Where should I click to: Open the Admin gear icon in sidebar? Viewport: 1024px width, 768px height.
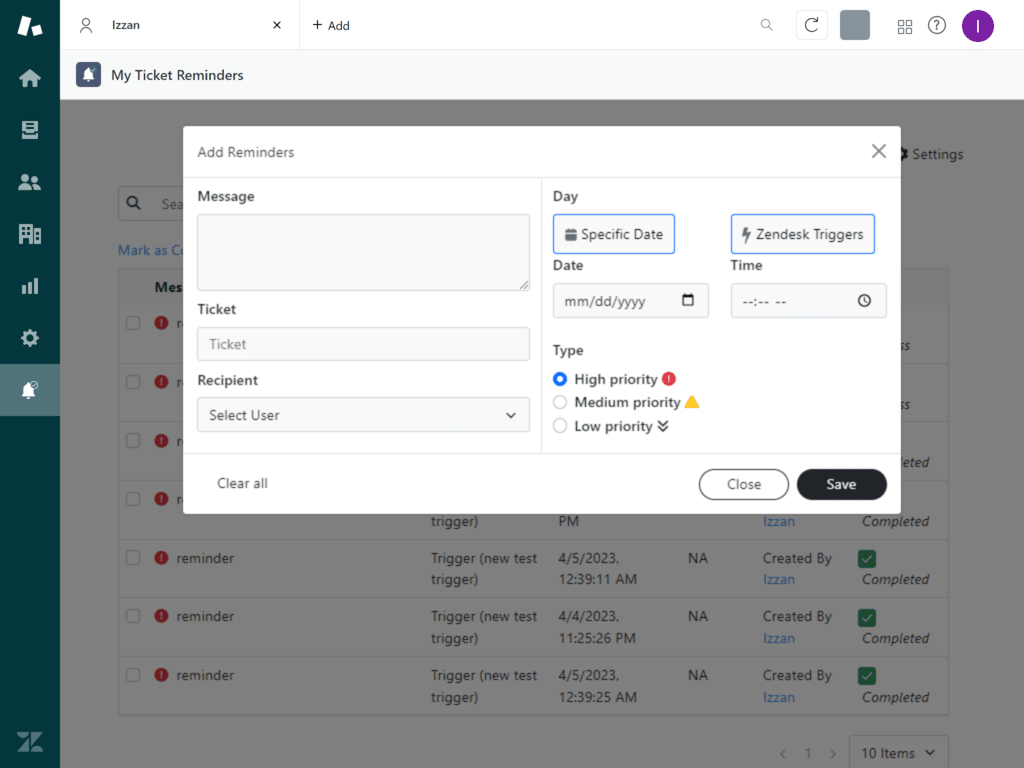30,338
